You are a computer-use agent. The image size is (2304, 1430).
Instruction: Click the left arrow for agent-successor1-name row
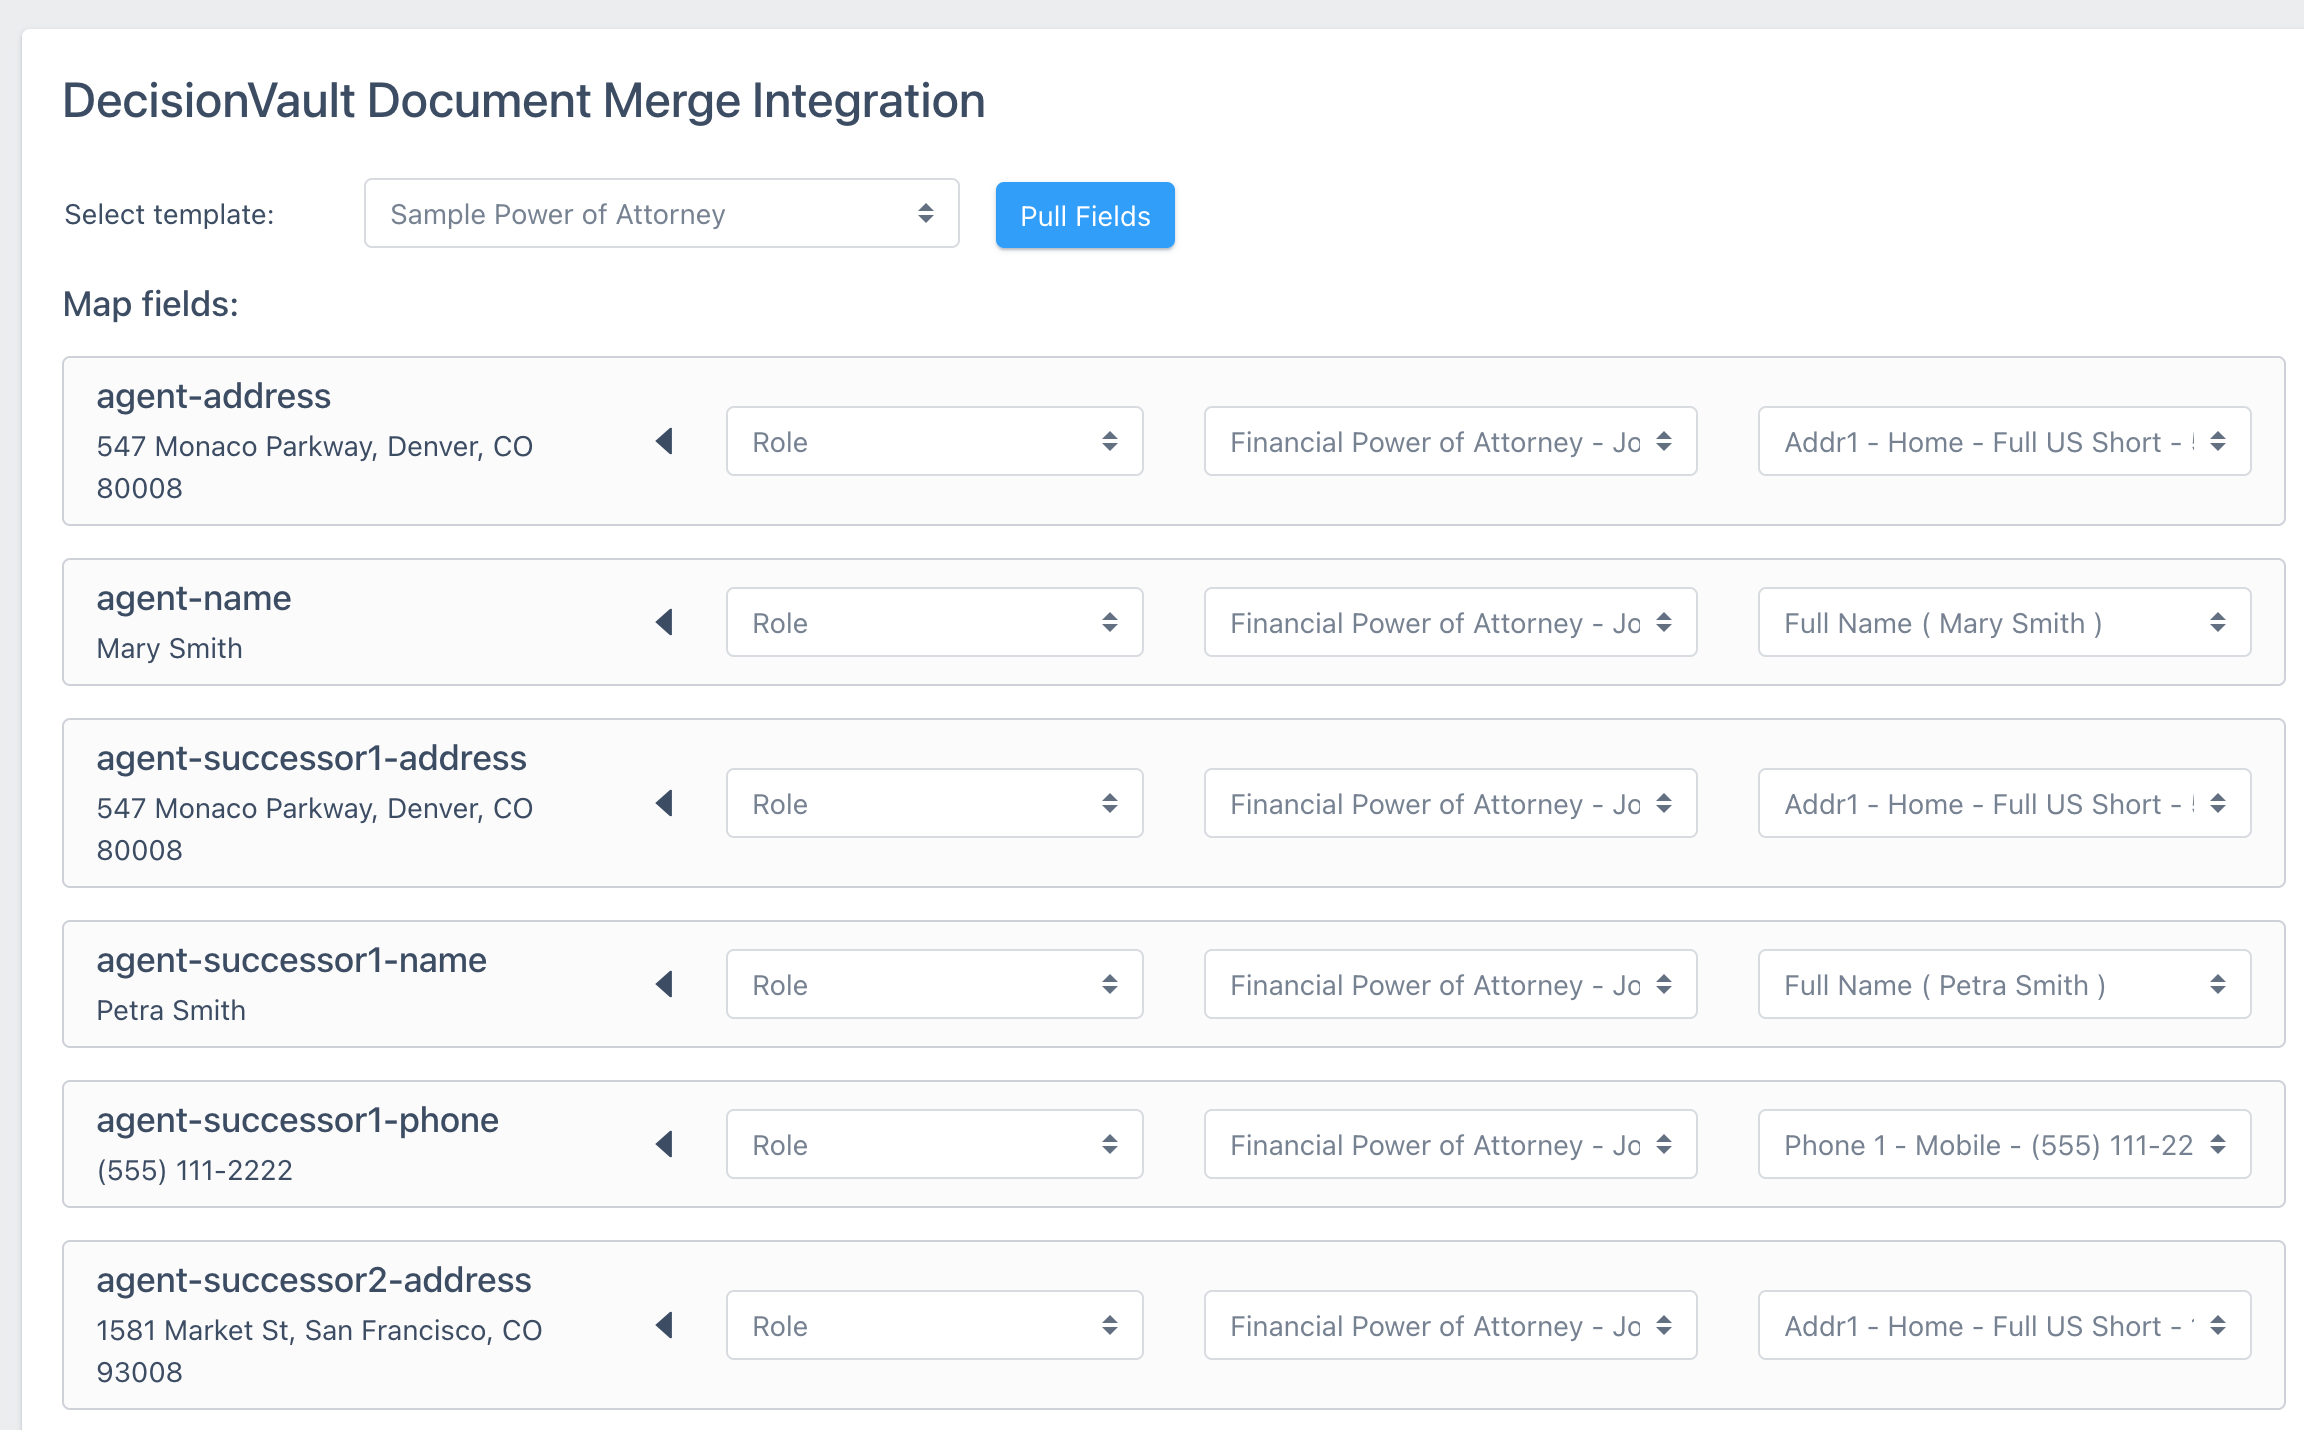(x=664, y=984)
